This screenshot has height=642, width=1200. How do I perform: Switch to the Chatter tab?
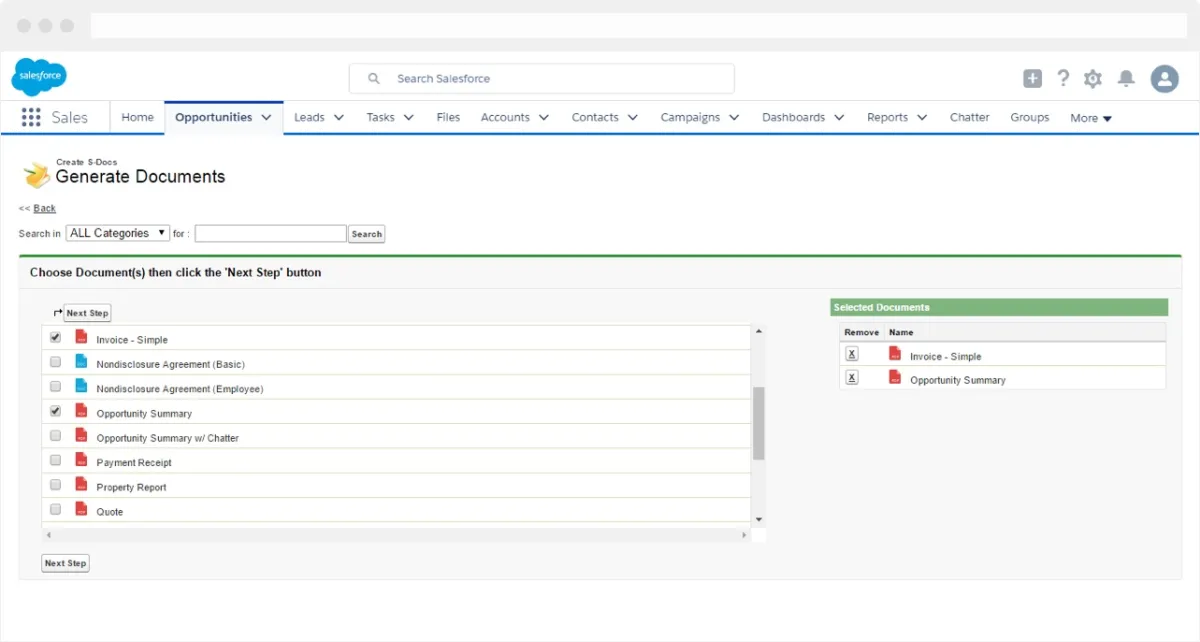coord(969,117)
